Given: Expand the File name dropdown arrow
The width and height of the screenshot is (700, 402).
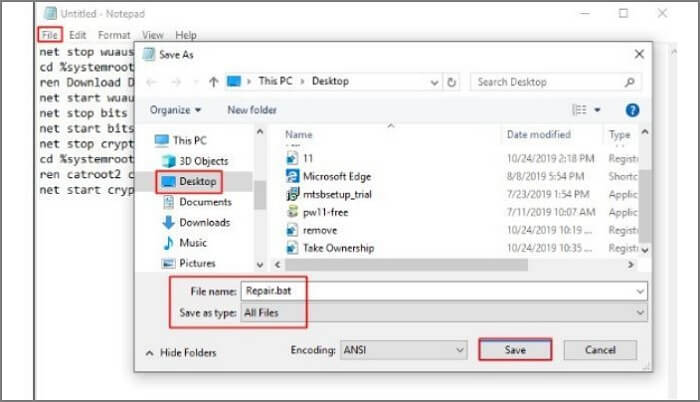Looking at the screenshot, I should 640,292.
